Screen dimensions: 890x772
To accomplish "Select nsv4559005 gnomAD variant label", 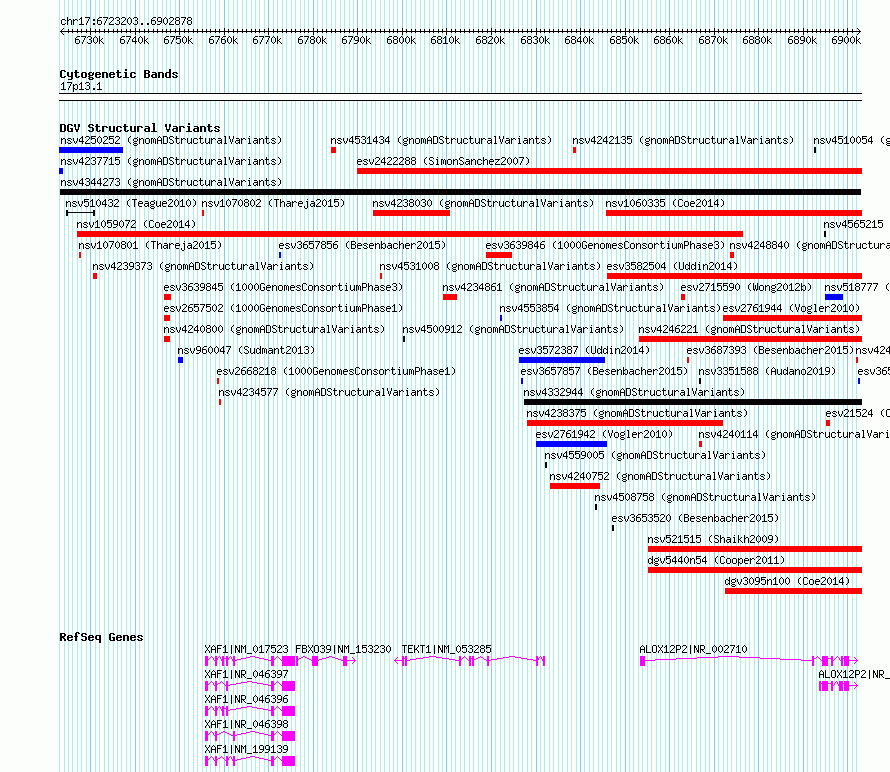I will pyautogui.click(x=655, y=455).
